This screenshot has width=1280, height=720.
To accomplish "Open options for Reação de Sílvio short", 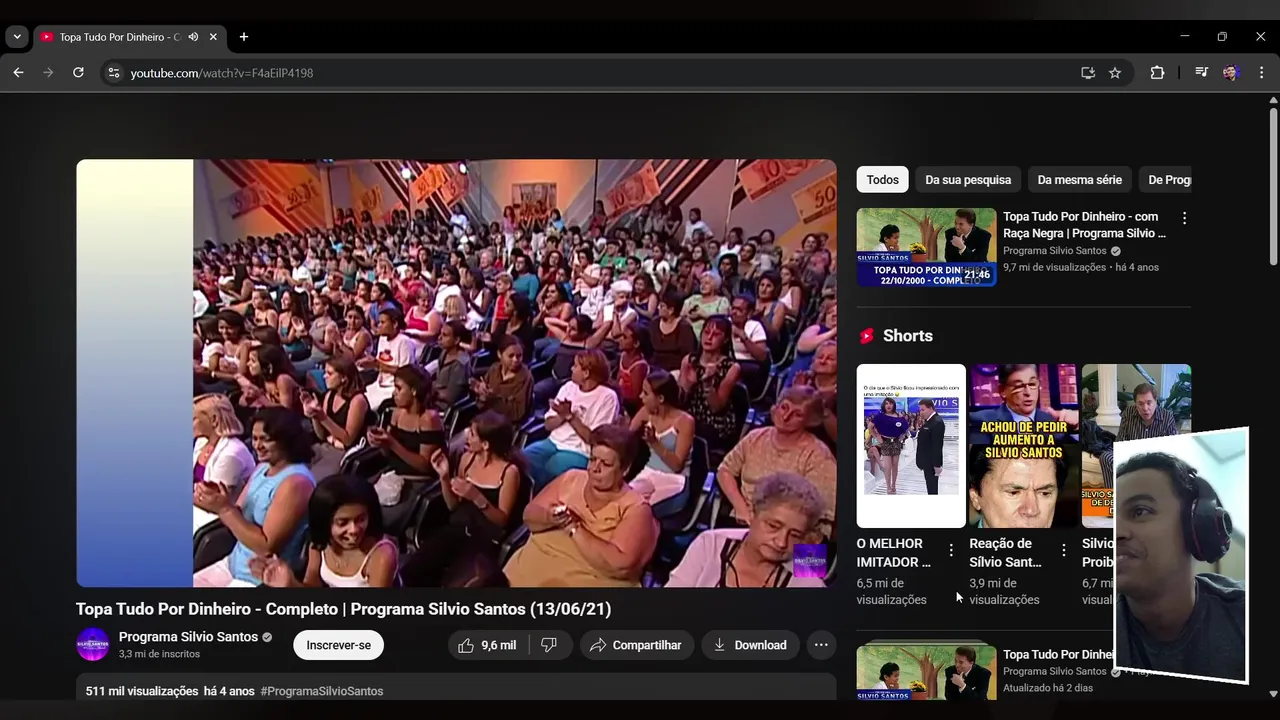I will coord(1064,550).
